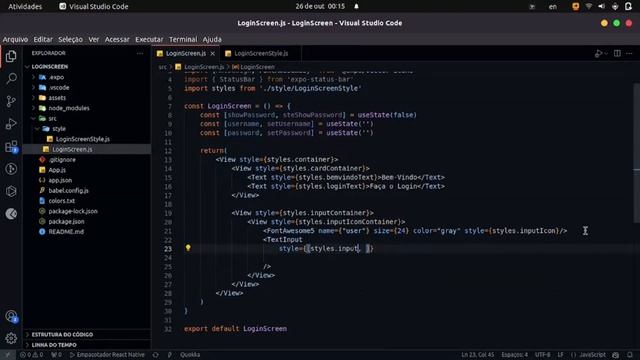This screenshot has width=640, height=360.
Task: Open Explorer panel more actions ellipsis
Action: (x=140, y=53)
